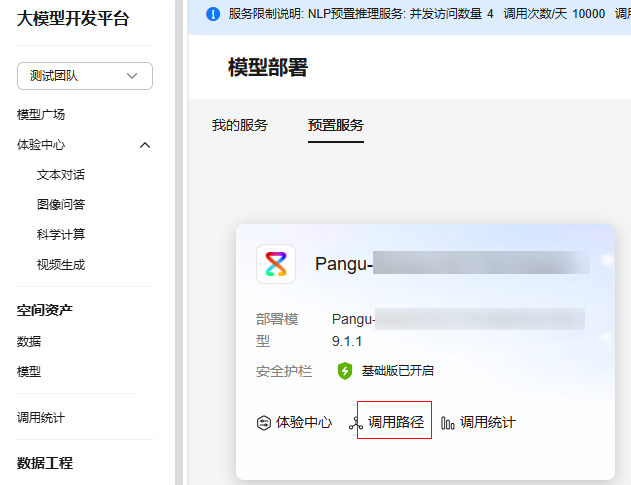Click the 安全护栏 label
This screenshot has width=631, height=485.
coord(284,371)
